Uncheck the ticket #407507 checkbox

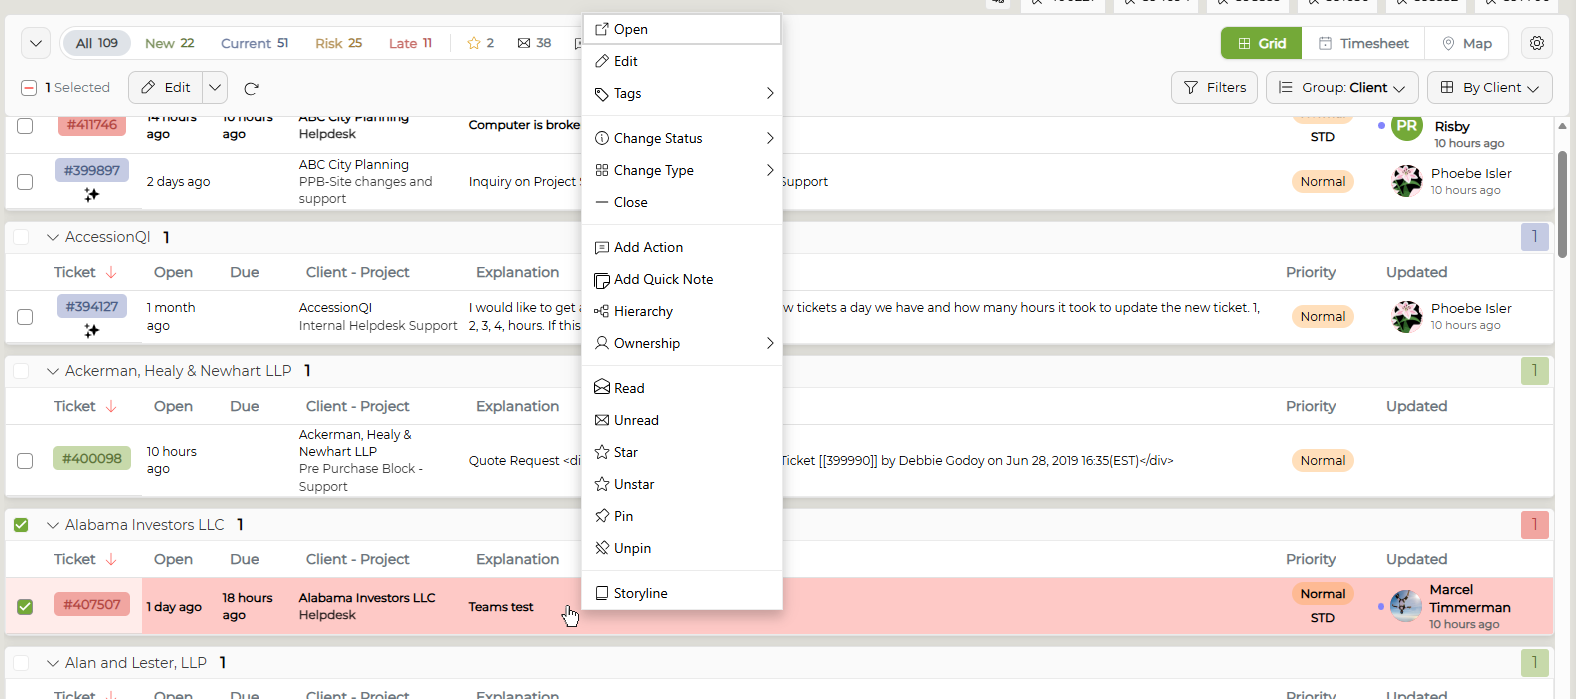click(x=25, y=606)
